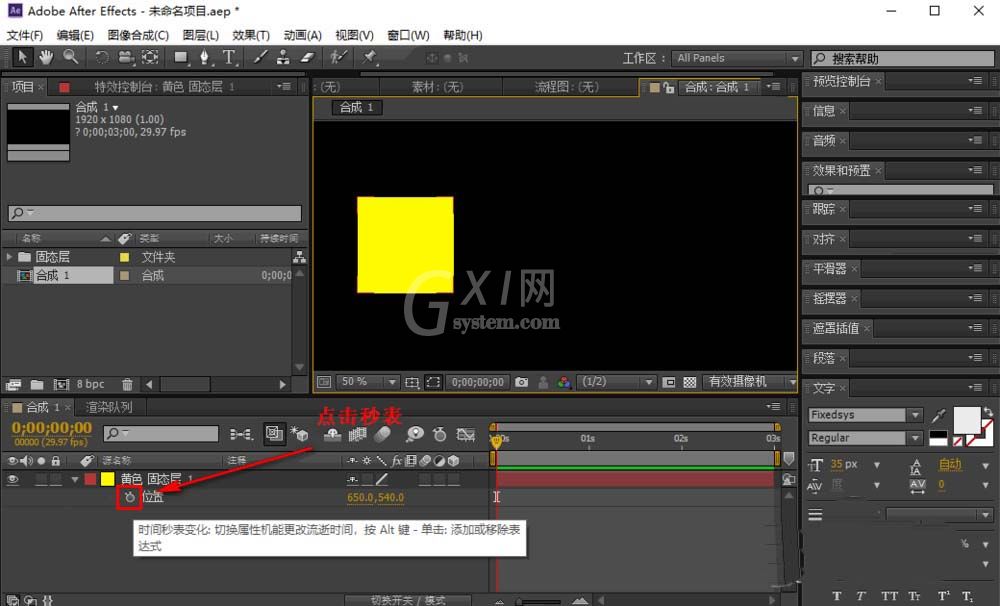Switch to the 特效控制台 tab
Screen dimensions: 1000x606
165,87
